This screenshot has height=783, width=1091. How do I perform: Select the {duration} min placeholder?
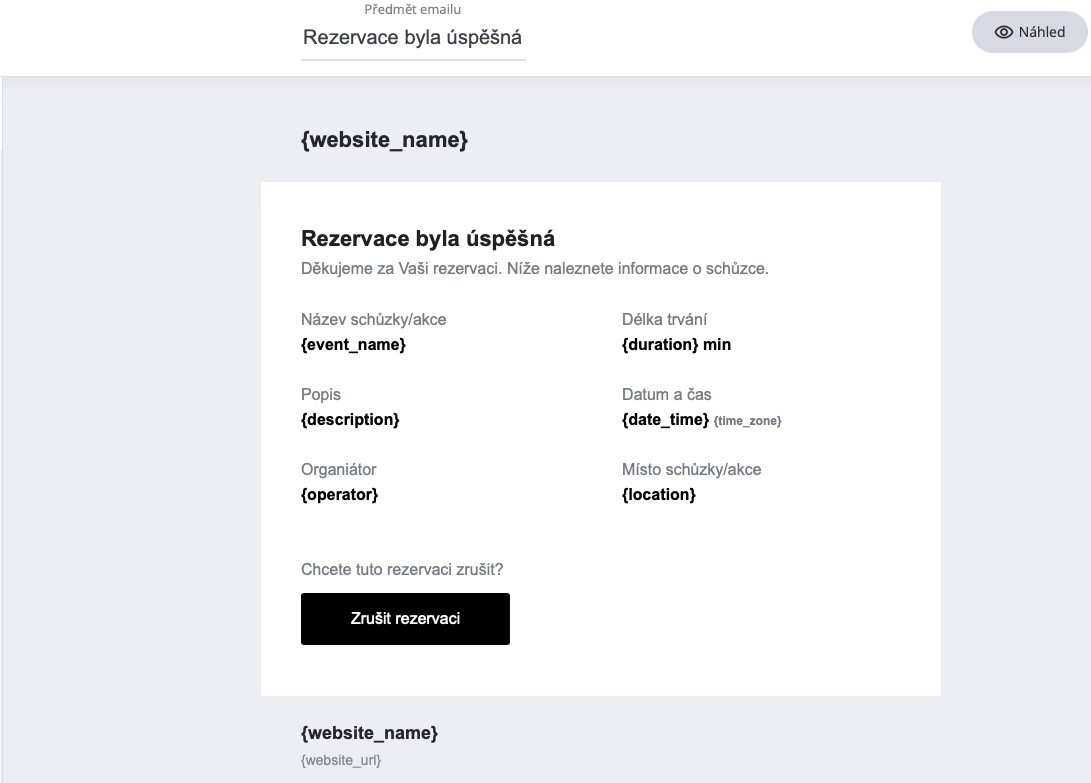point(676,345)
